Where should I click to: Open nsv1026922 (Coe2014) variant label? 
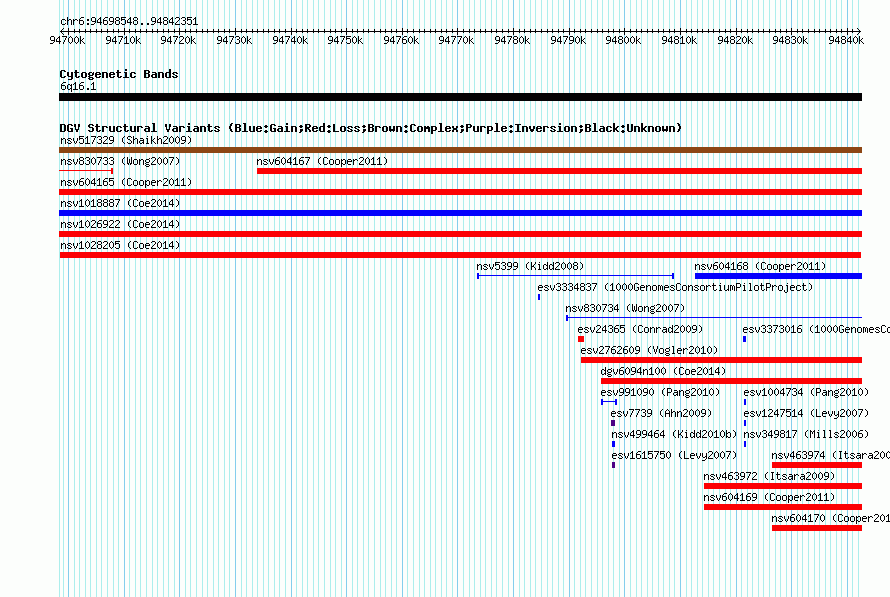(120, 224)
